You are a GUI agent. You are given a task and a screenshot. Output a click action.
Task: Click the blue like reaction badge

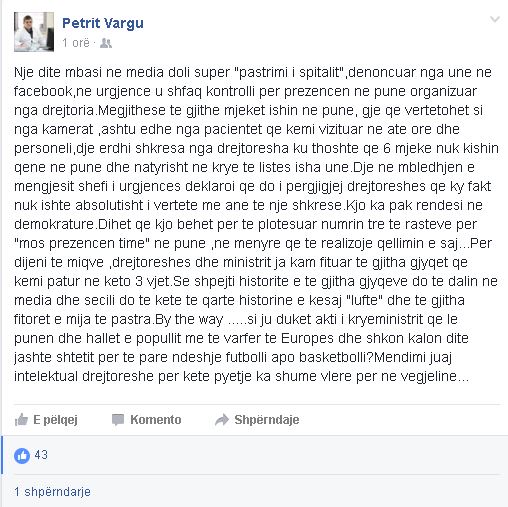point(22,455)
